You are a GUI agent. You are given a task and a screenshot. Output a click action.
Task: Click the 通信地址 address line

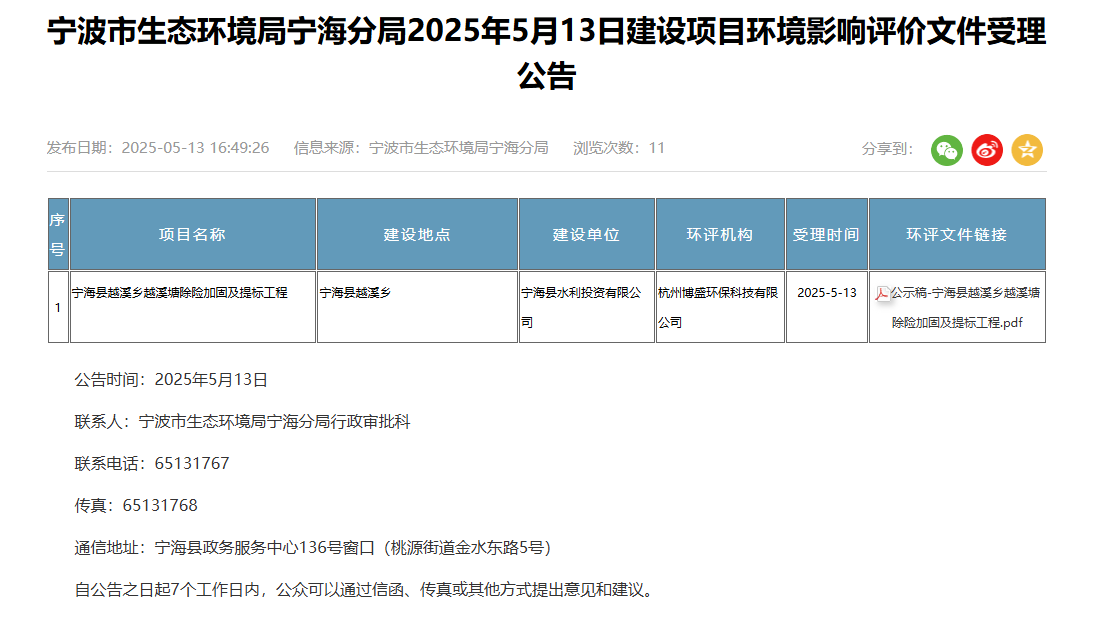[313, 547]
